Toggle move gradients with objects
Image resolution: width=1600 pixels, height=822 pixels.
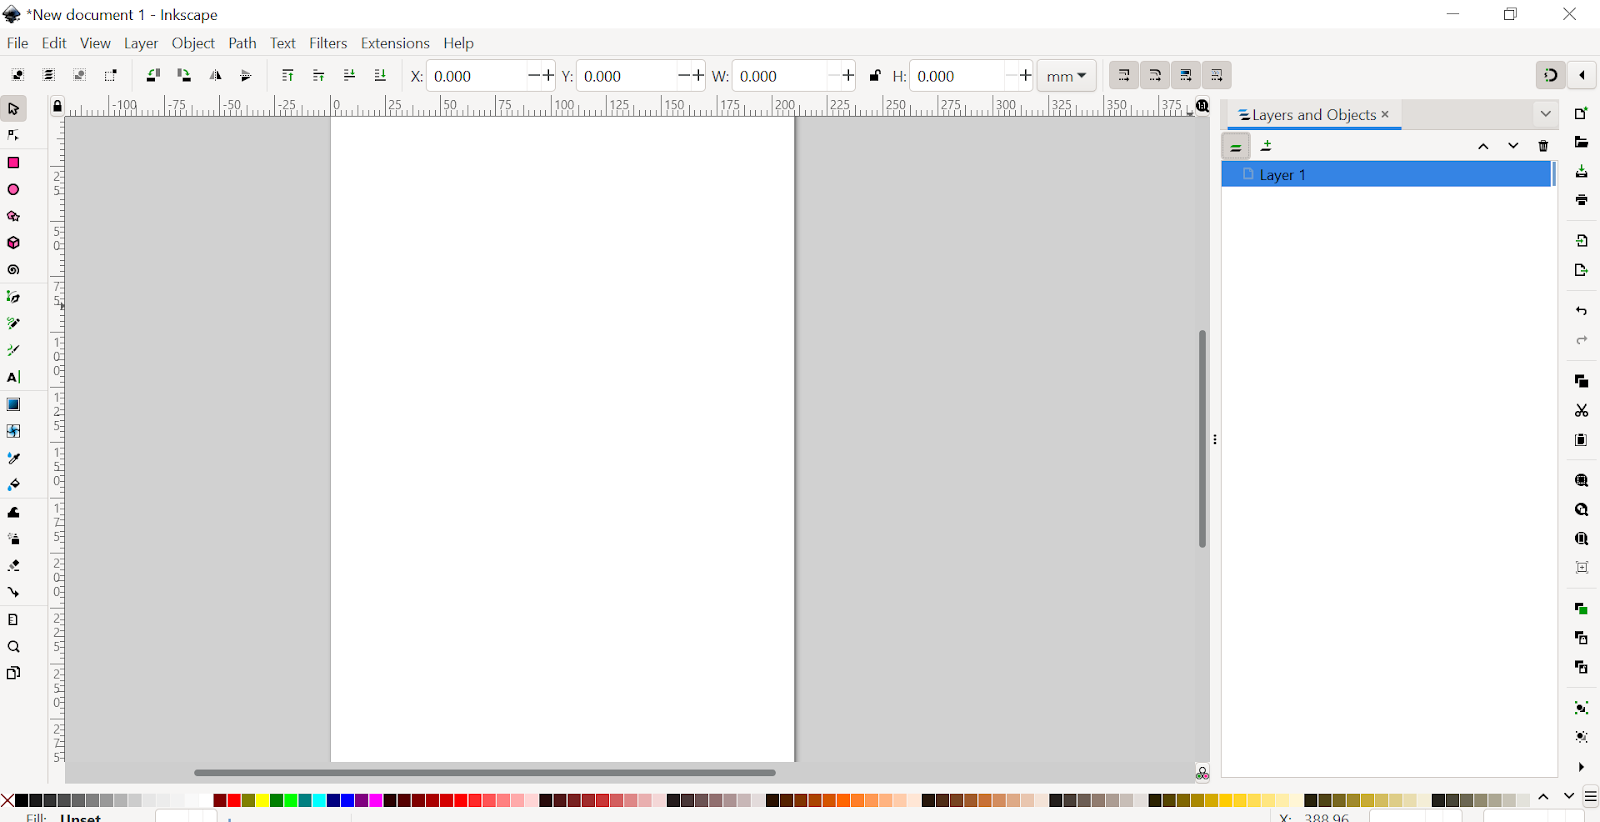click(x=1186, y=75)
